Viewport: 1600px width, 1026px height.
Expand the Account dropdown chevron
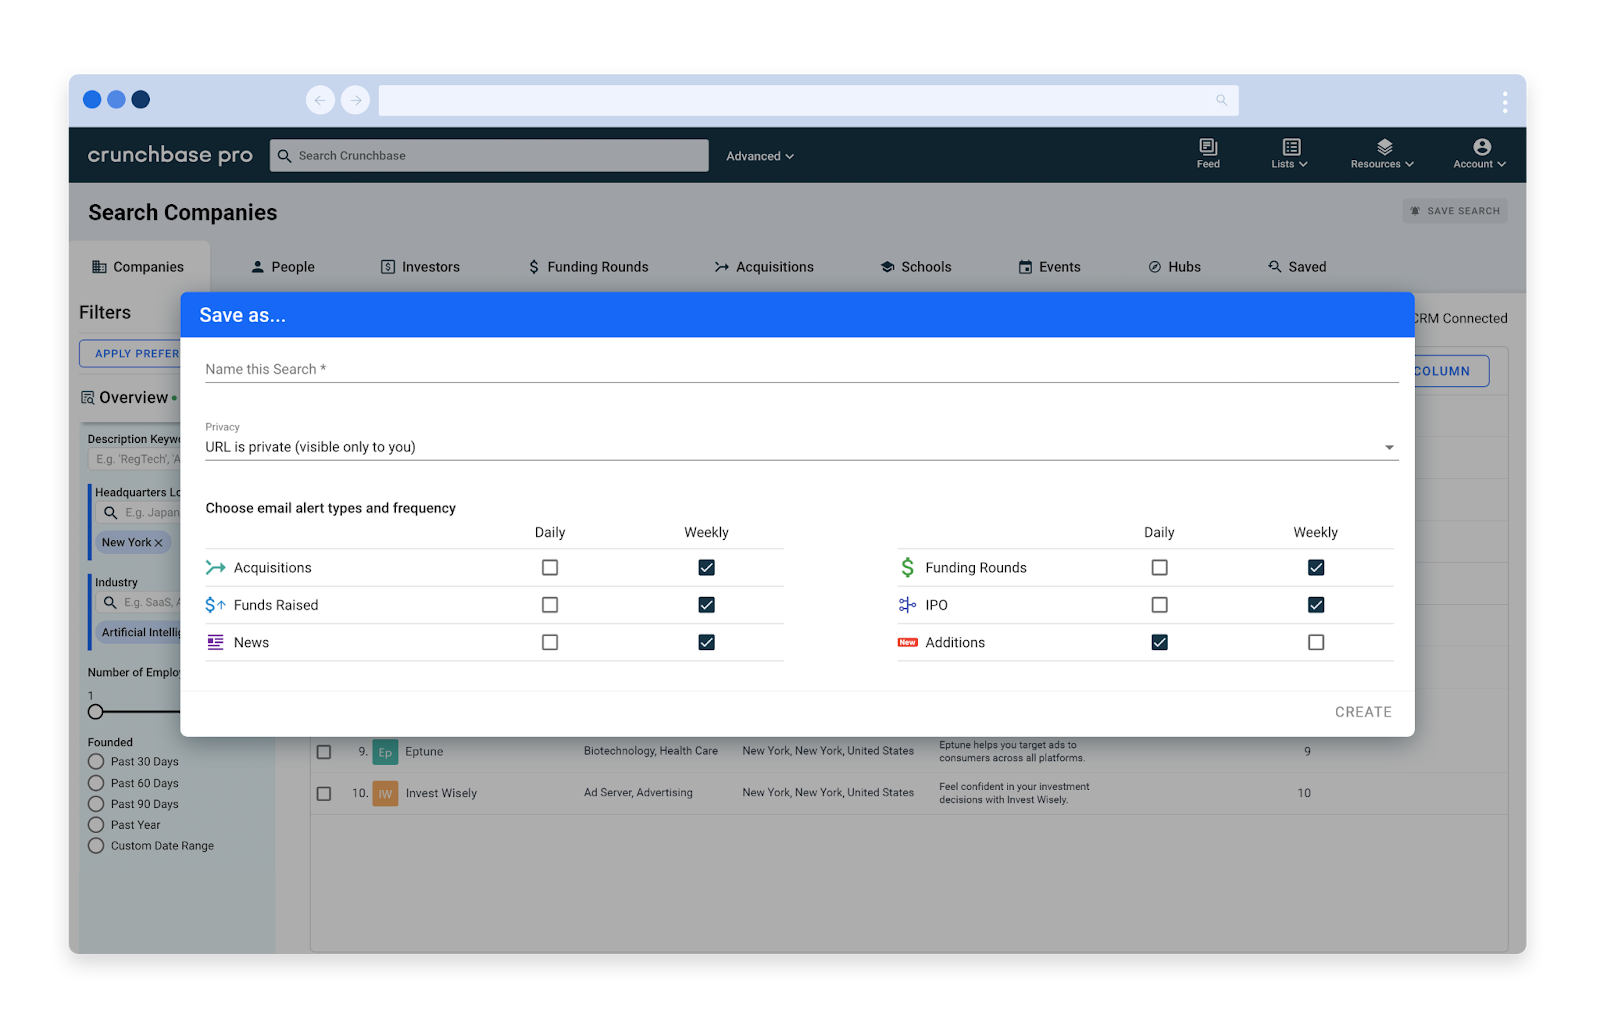point(1501,164)
